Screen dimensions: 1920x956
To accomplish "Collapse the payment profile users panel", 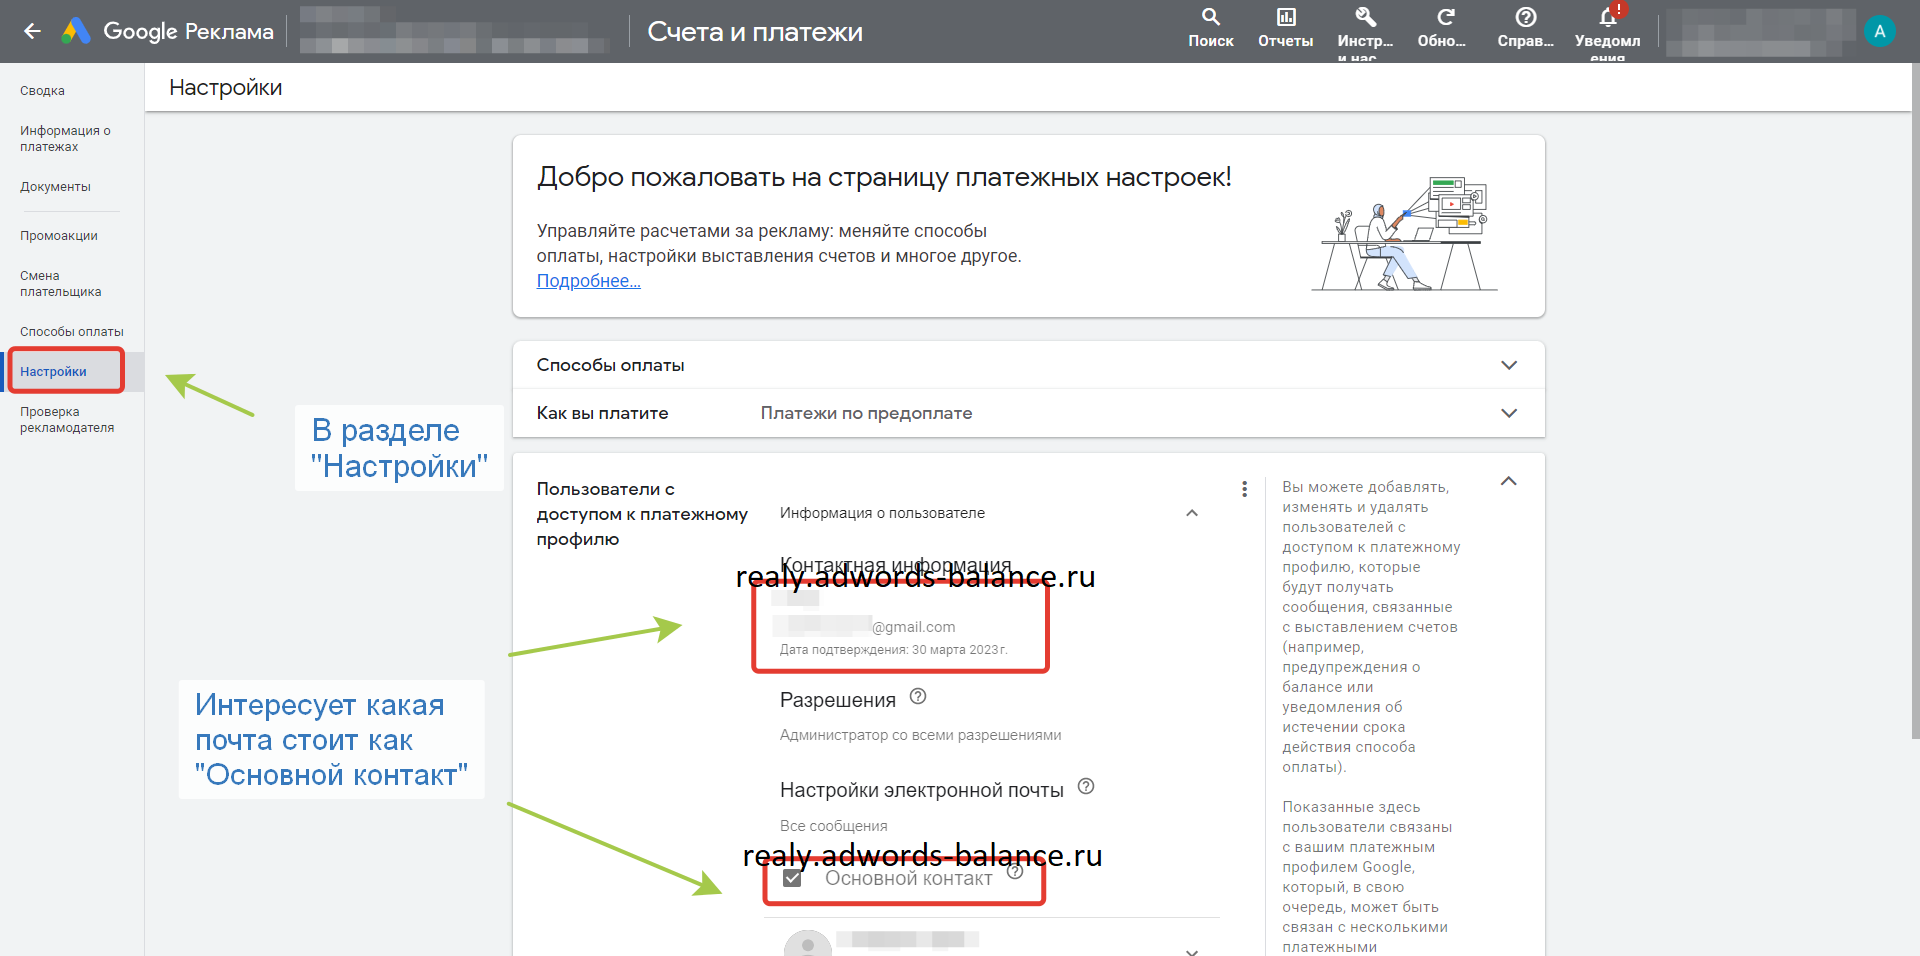I will [1509, 482].
